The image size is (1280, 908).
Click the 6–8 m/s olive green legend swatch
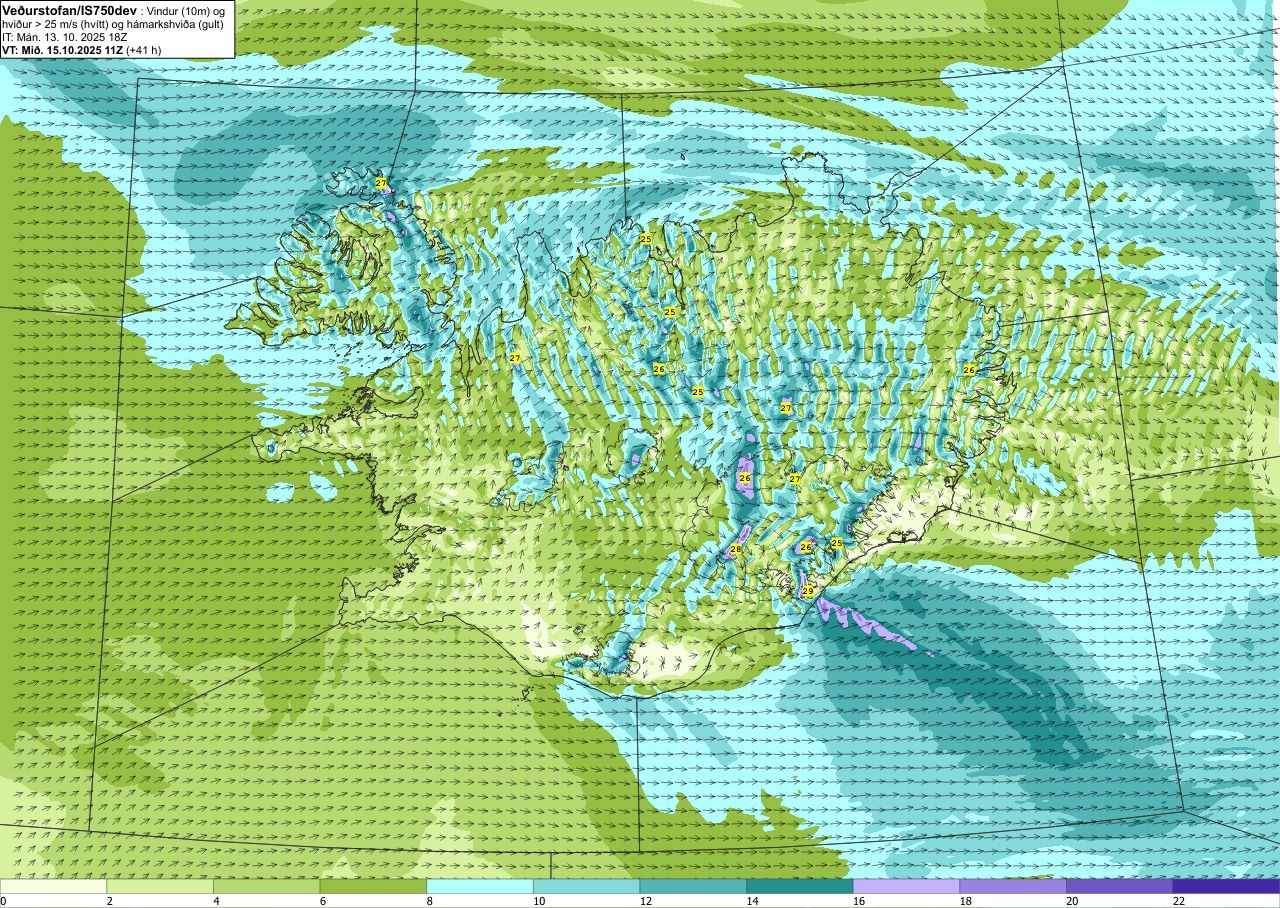point(373,886)
